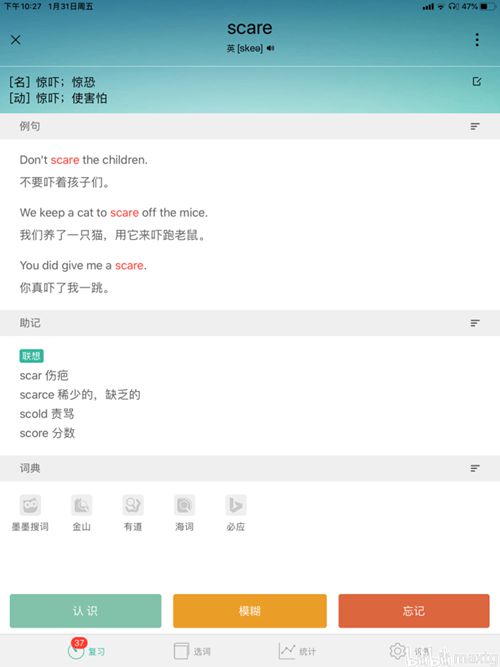Collapse the 助记 section
Screen dimensions: 500x667
point(475,323)
